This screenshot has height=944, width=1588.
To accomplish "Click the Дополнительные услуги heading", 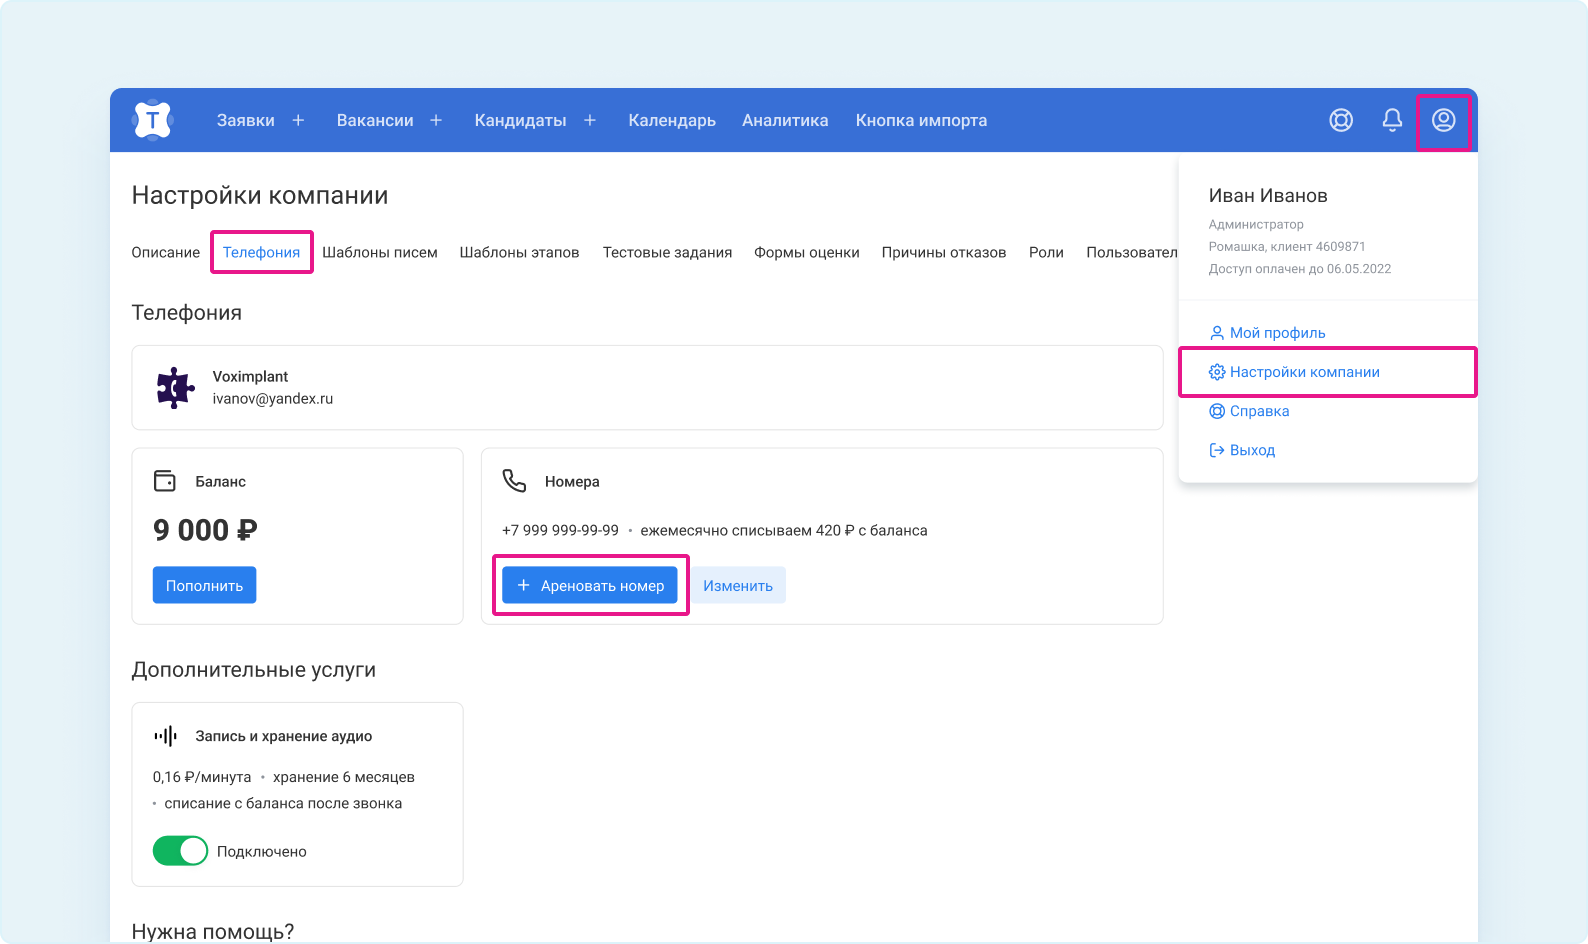I will point(254,670).
